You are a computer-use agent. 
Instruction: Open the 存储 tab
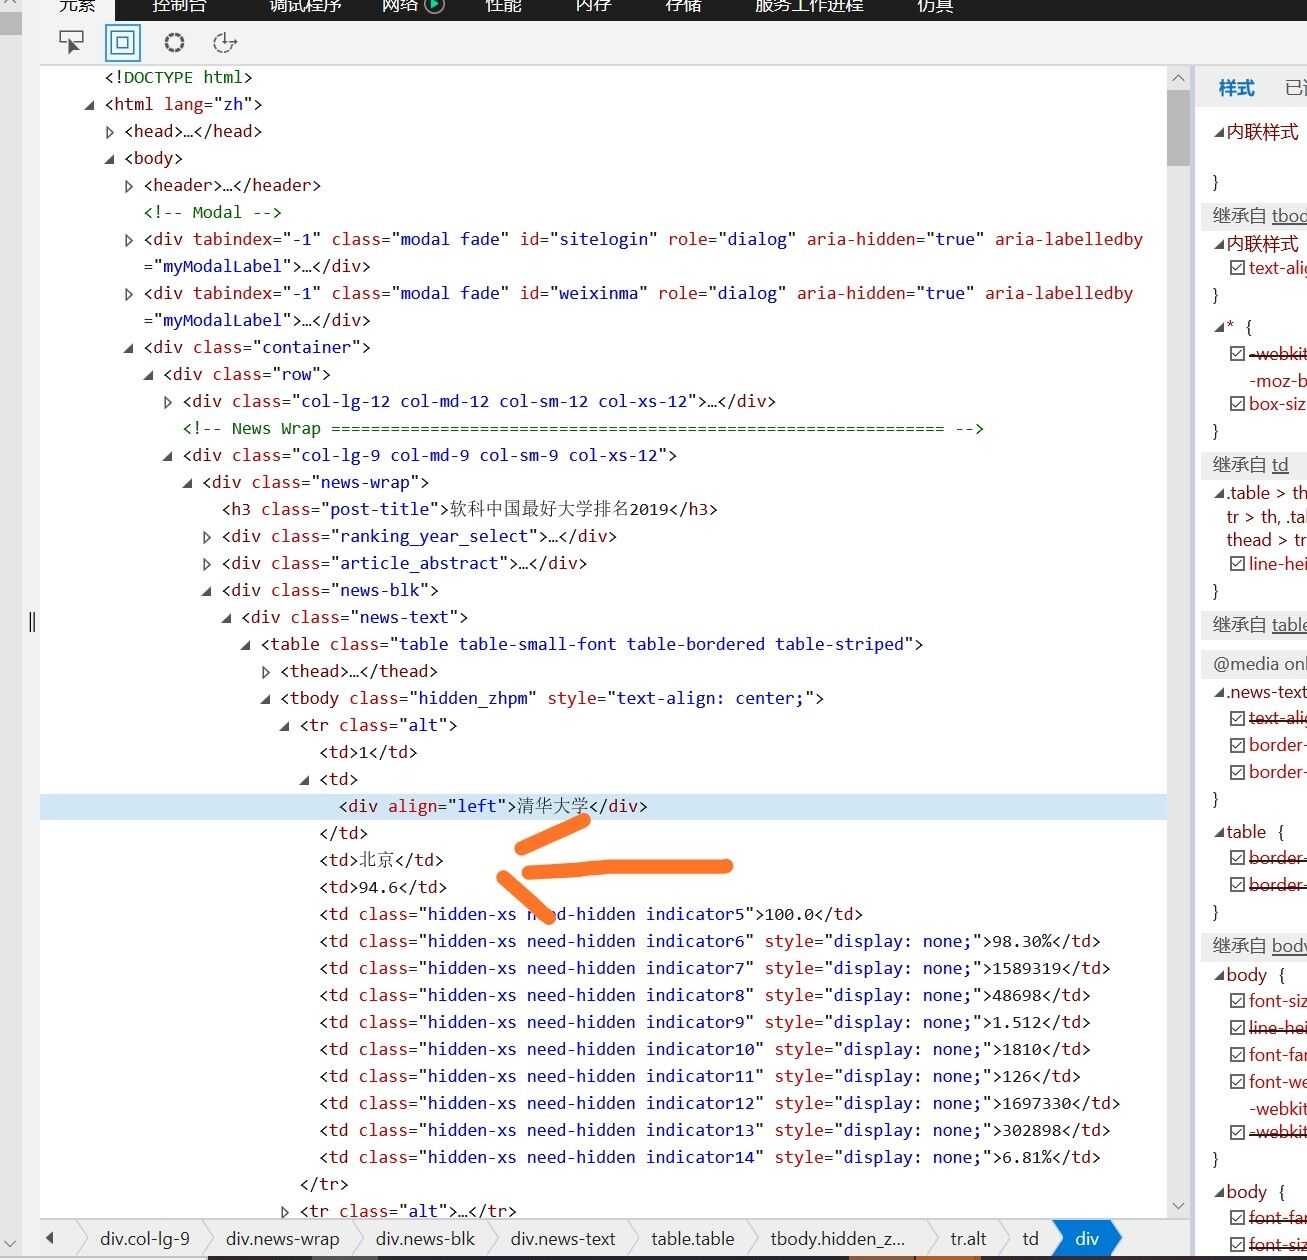pos(683,6)
